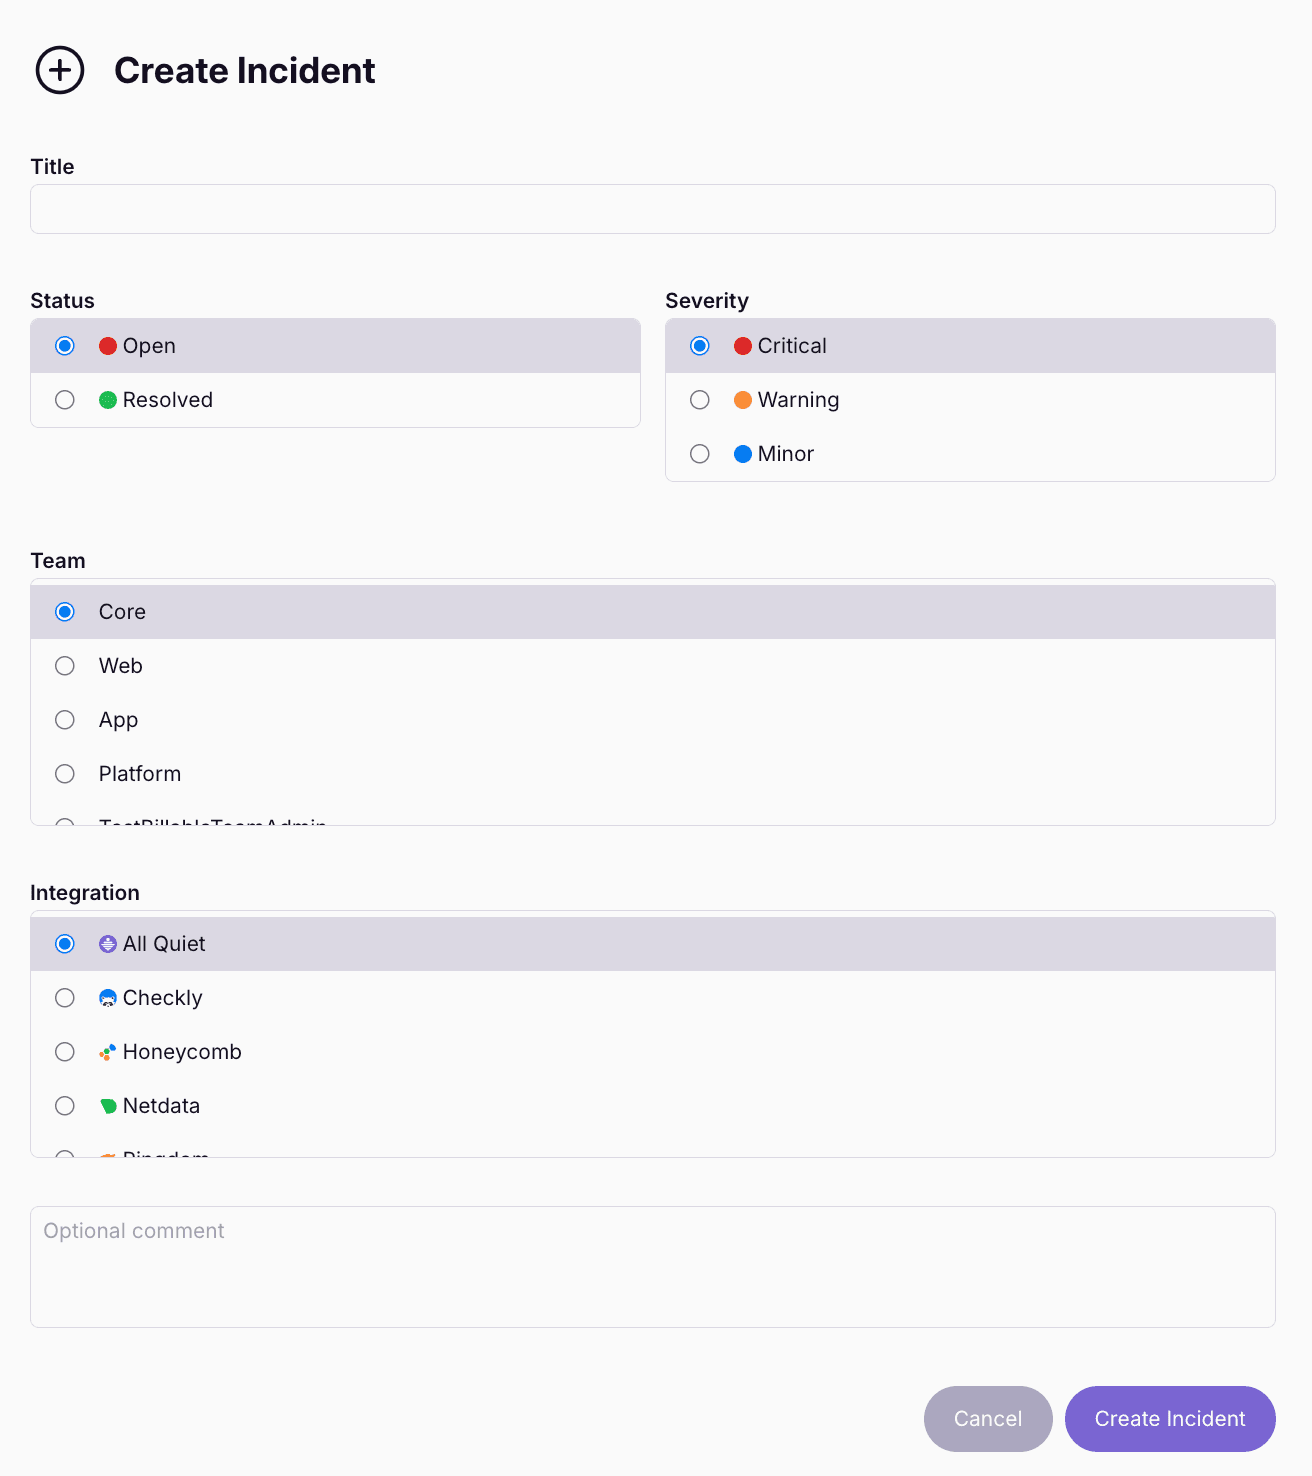Click the Checkly logo icon
This screenshot has height=1476, width=1312.
click(x=108, y=998)
